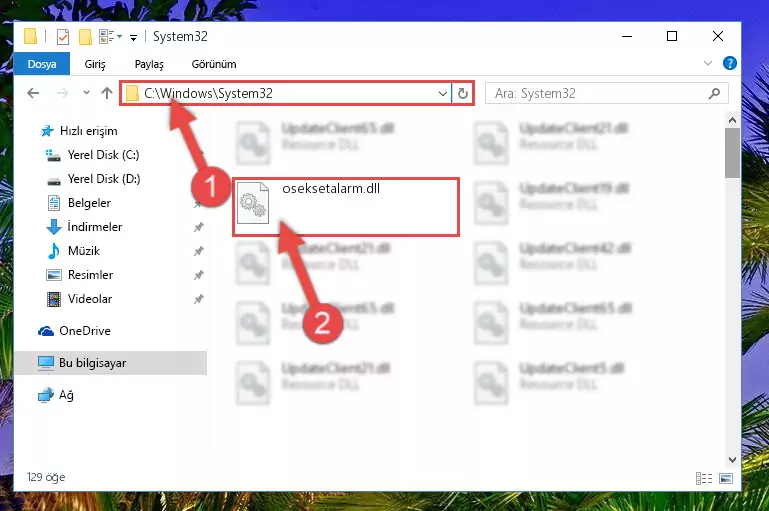Click the folder icon in the title bar
This screenshot has width=769, height=511.
(x=30, y=37)
